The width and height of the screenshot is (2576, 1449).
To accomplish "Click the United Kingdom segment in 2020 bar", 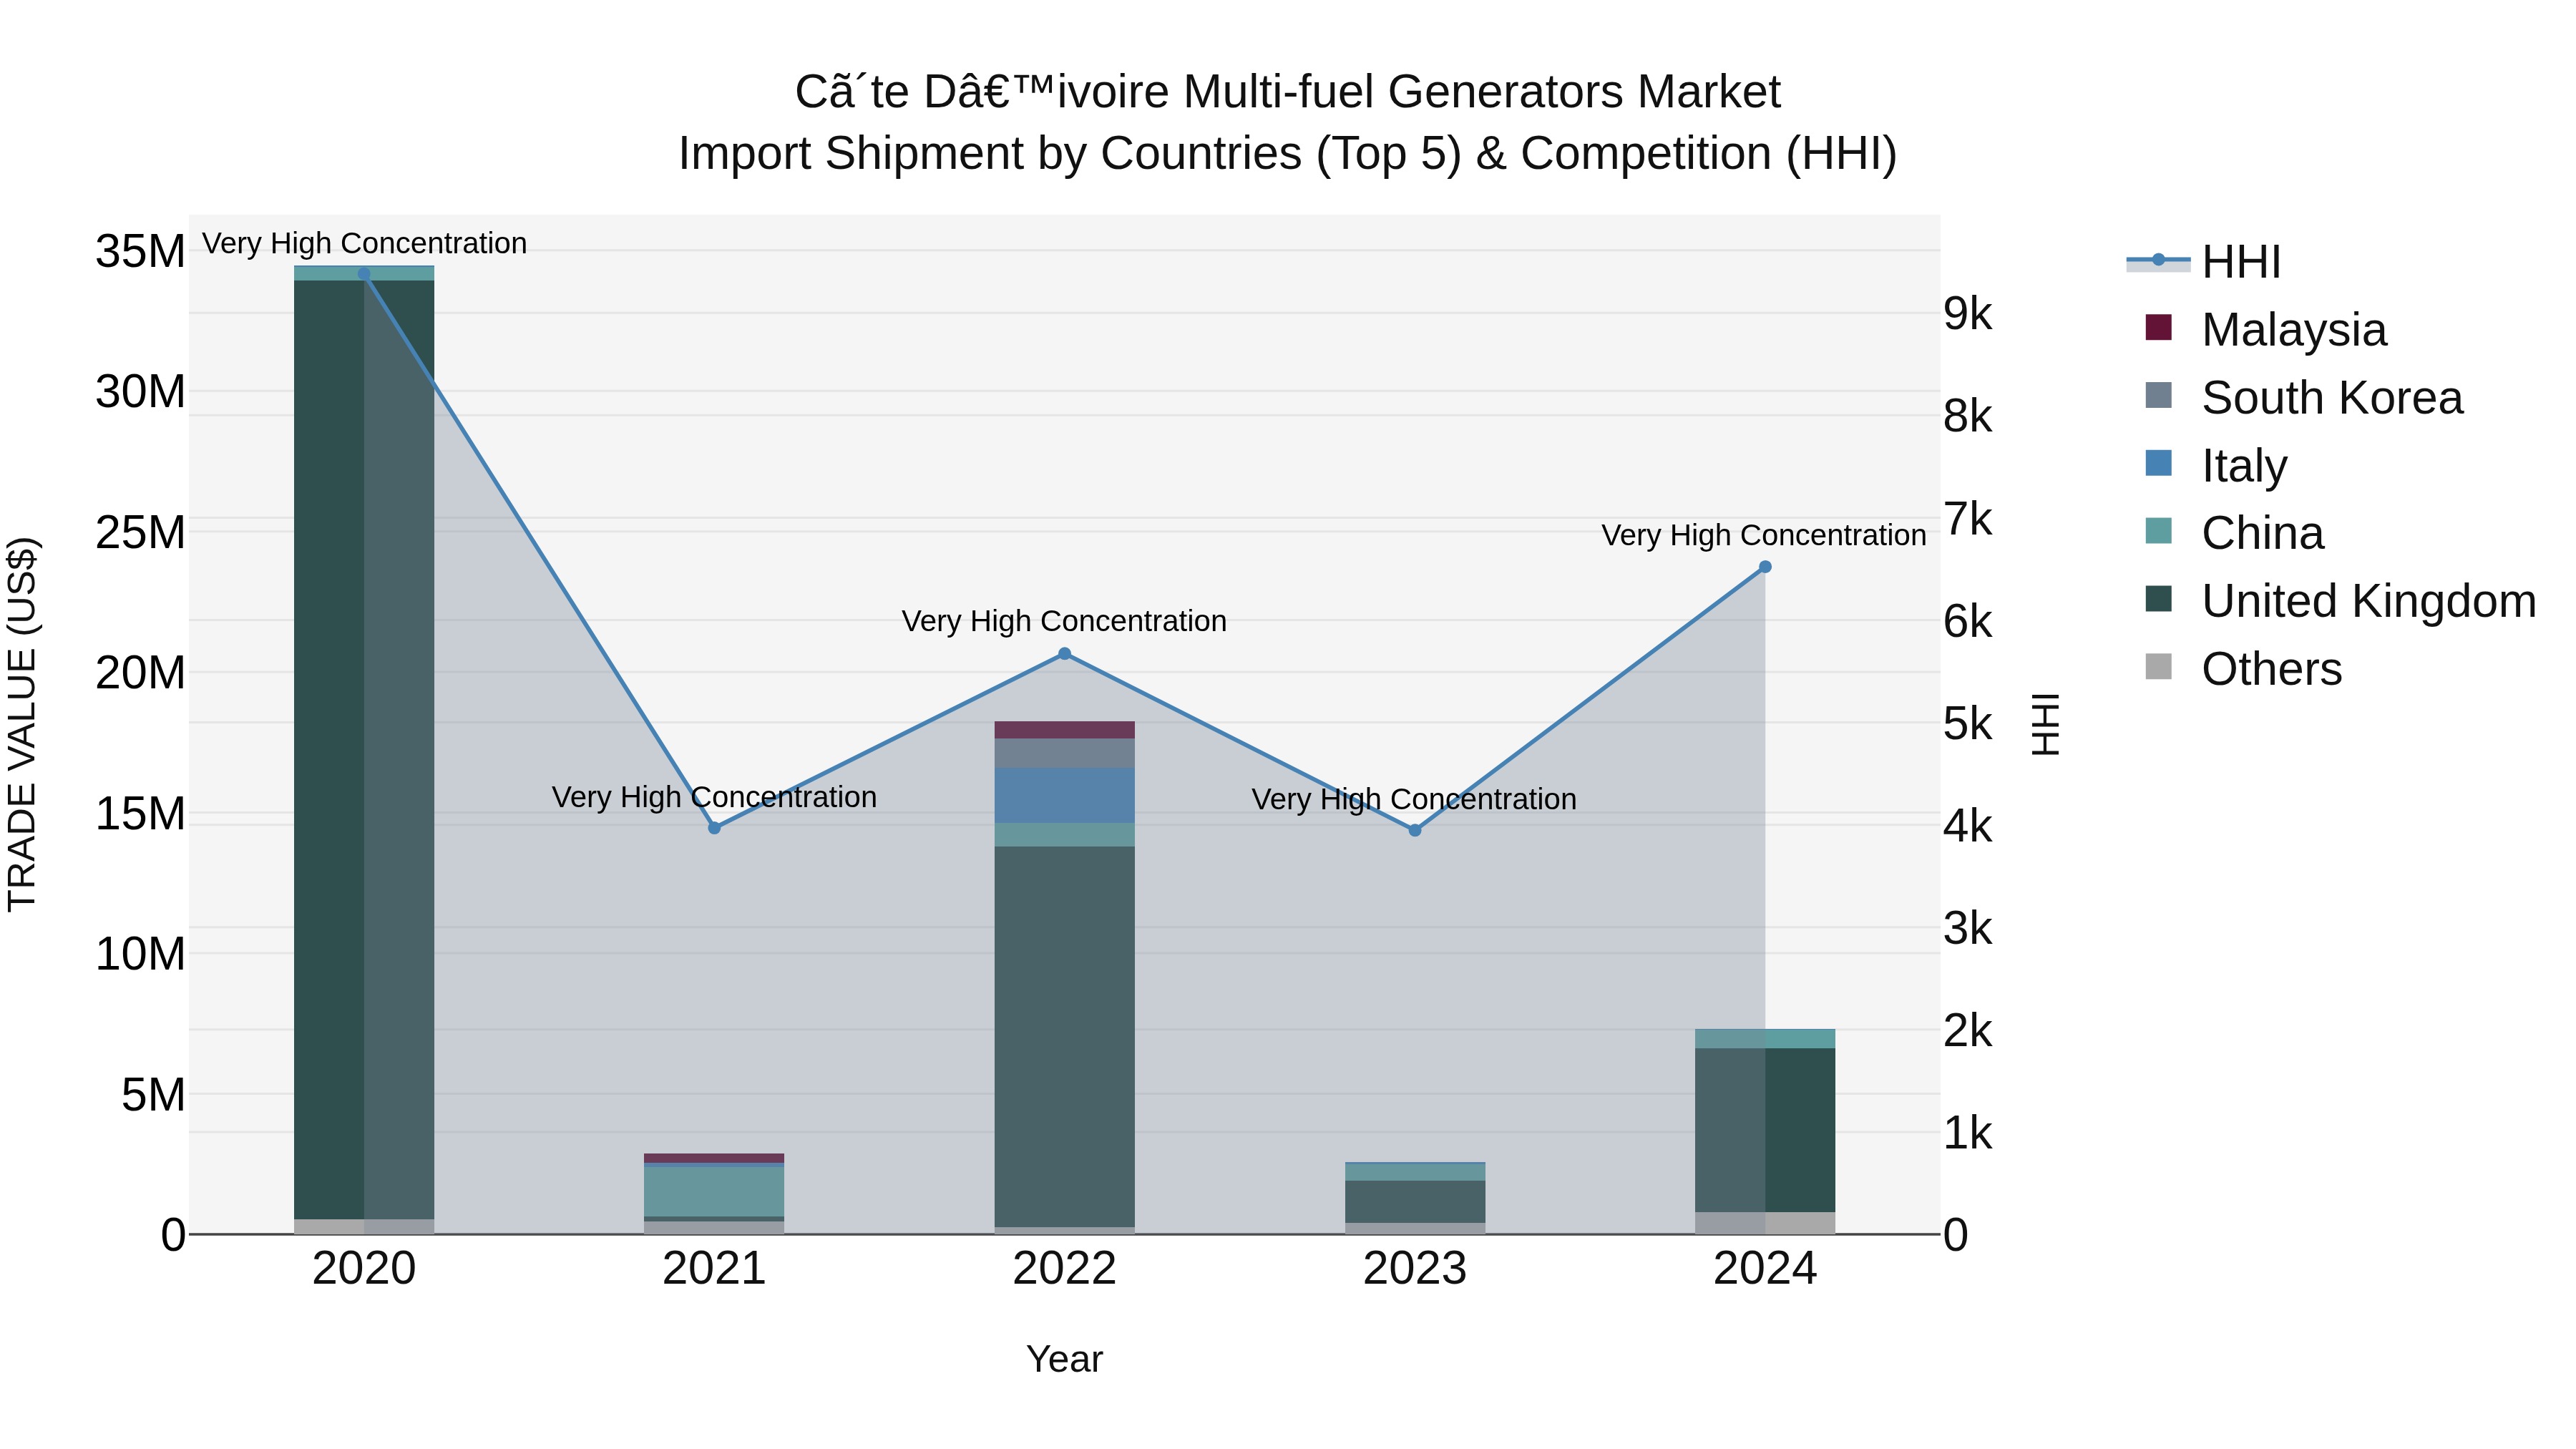I will pos(364,750).
